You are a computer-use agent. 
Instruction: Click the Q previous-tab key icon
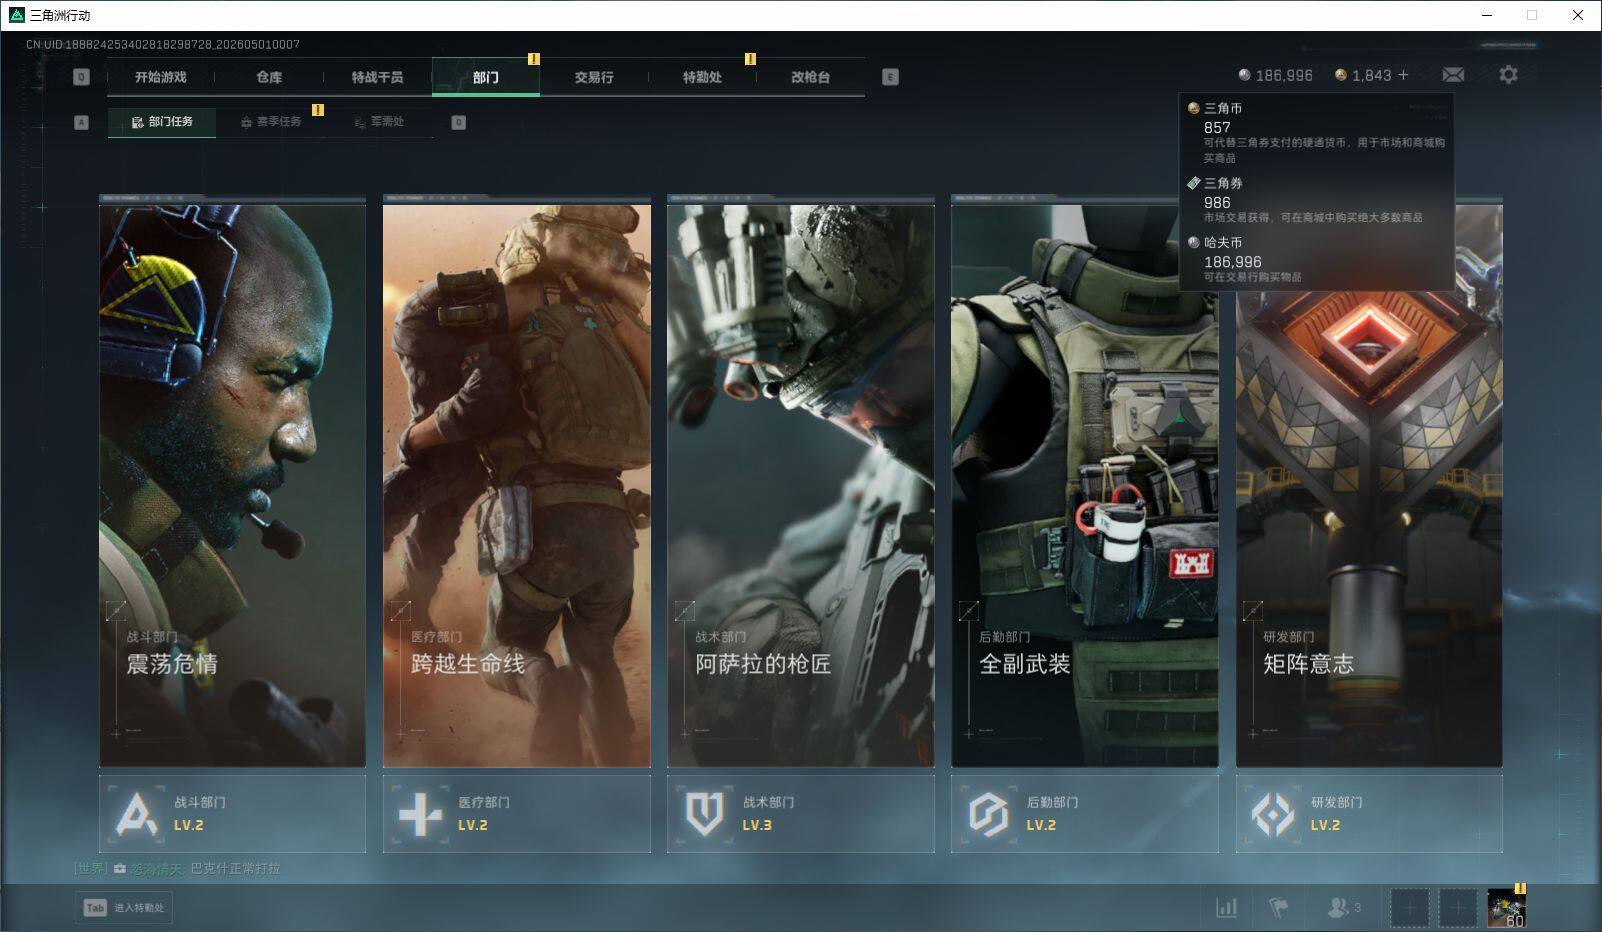(x=81, y=77)
